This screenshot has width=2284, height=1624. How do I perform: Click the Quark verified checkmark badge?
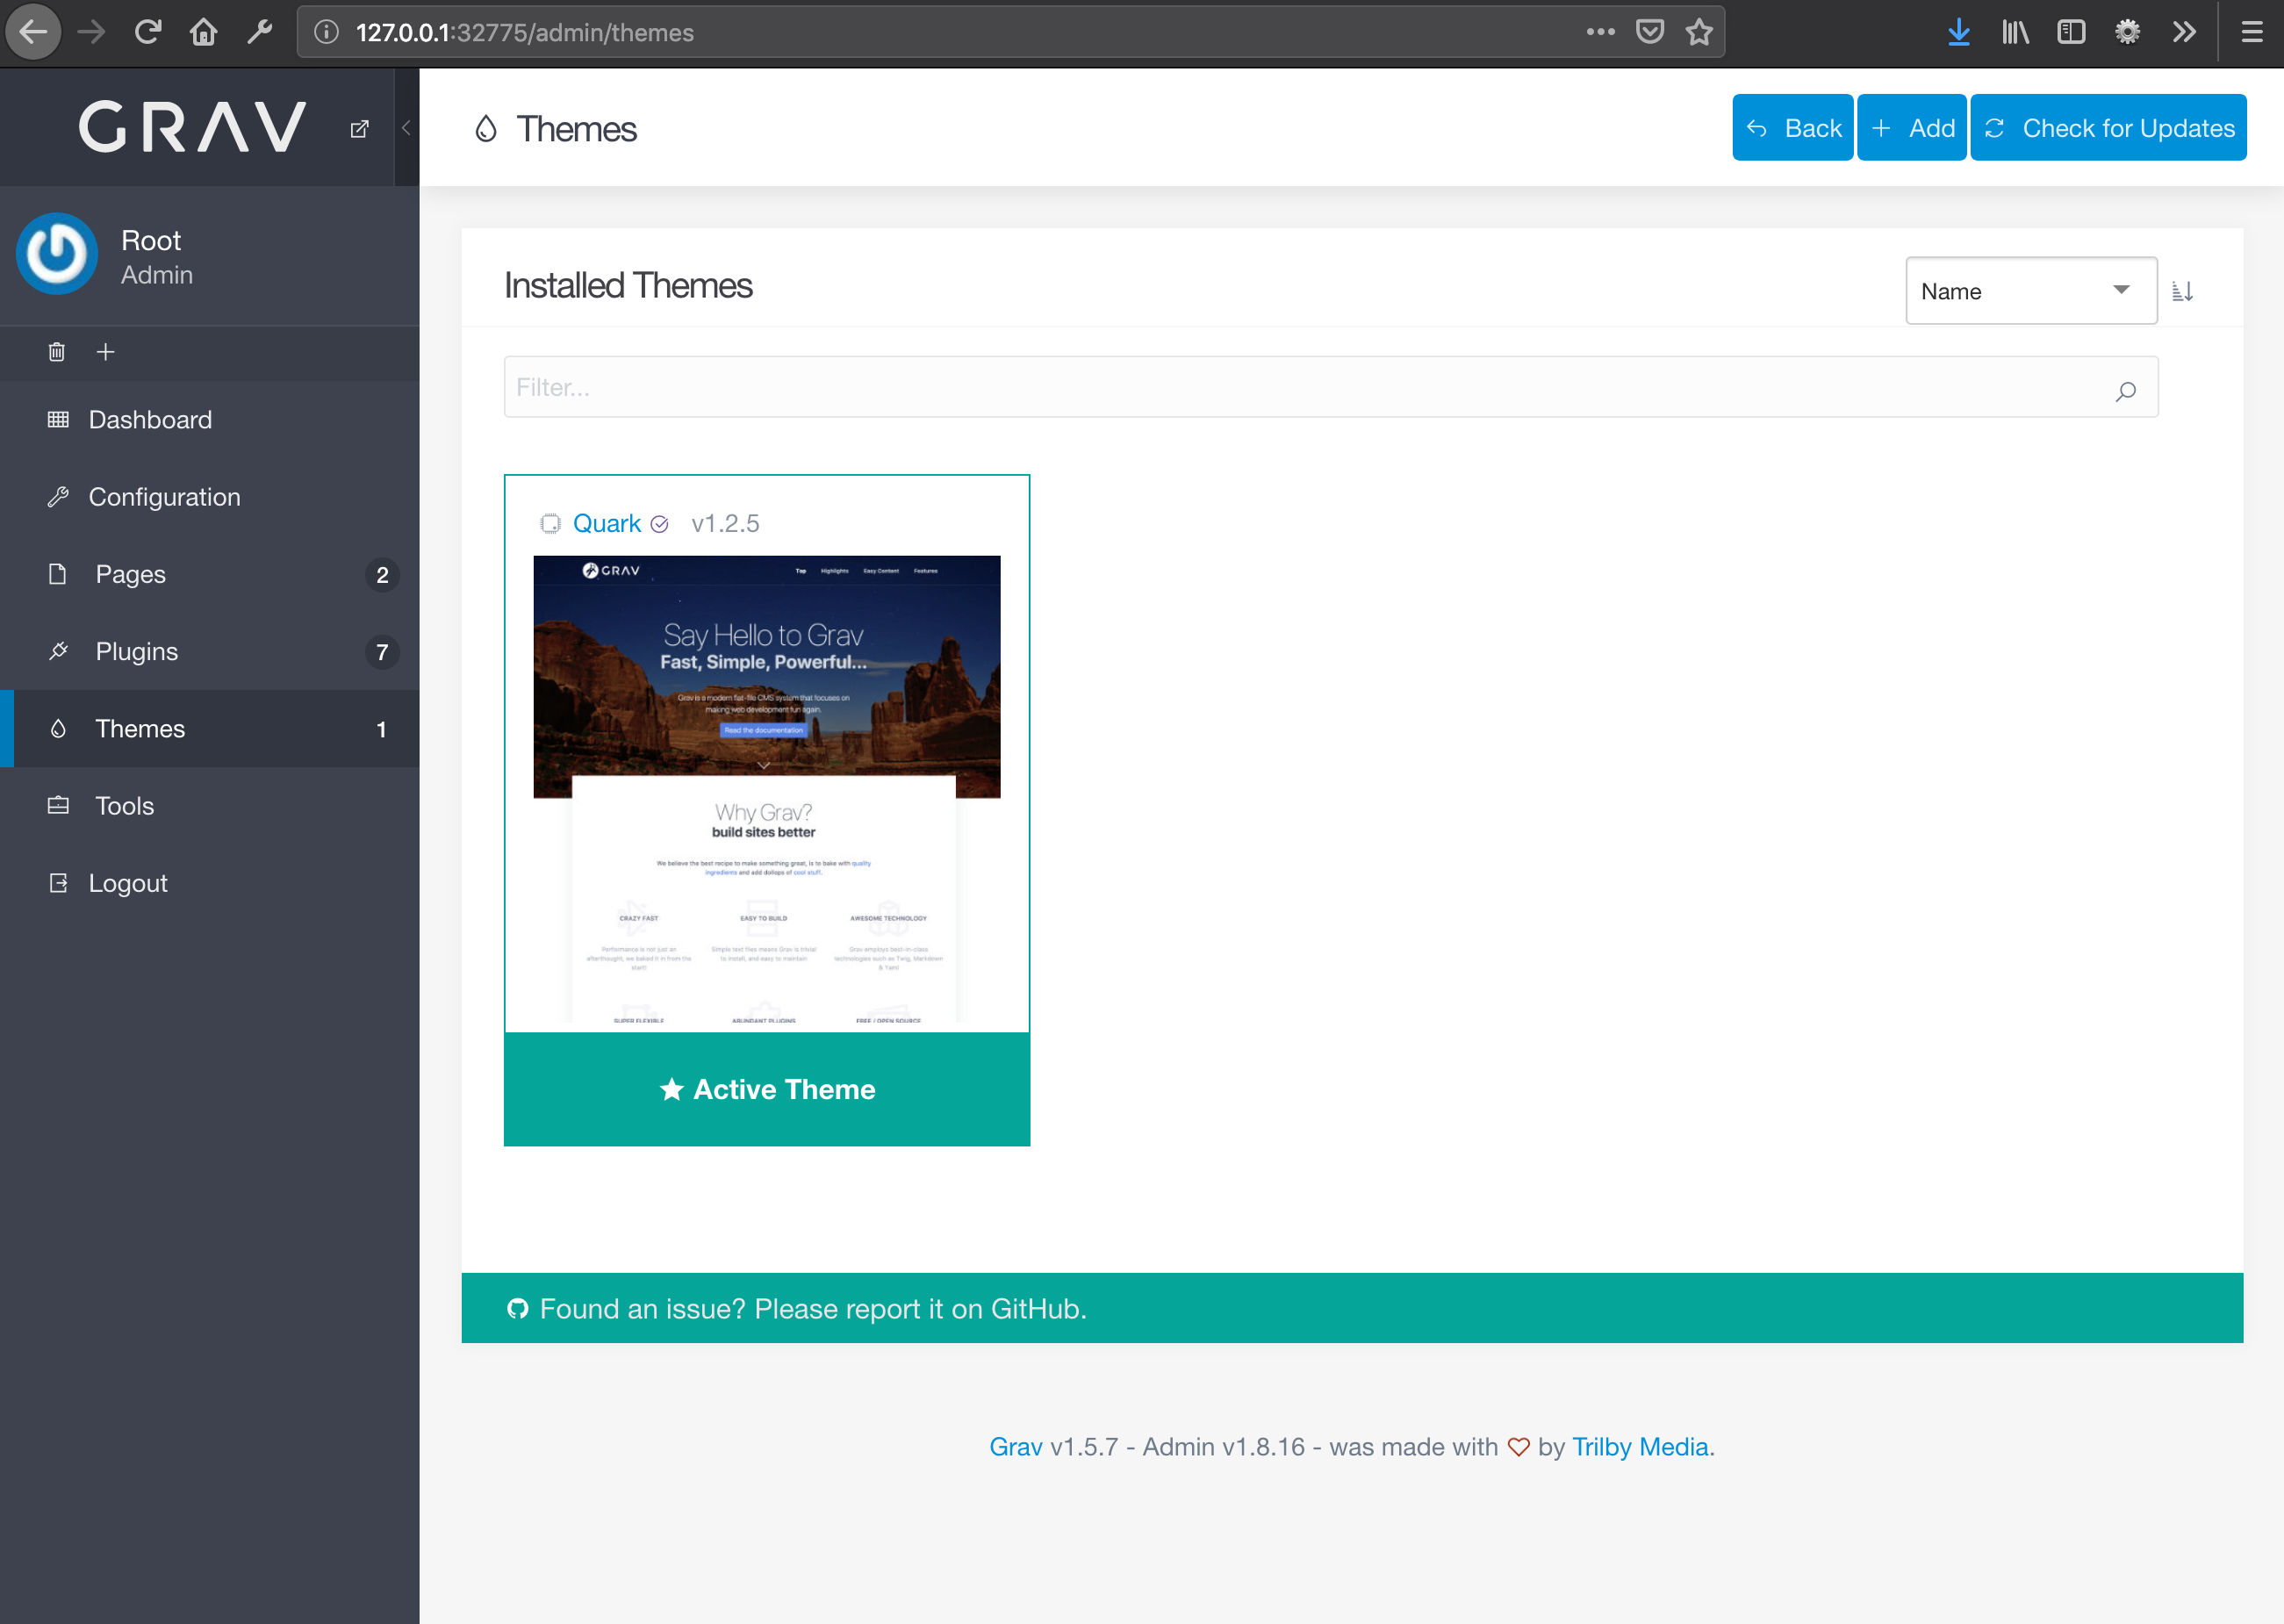tap(660, 524)
